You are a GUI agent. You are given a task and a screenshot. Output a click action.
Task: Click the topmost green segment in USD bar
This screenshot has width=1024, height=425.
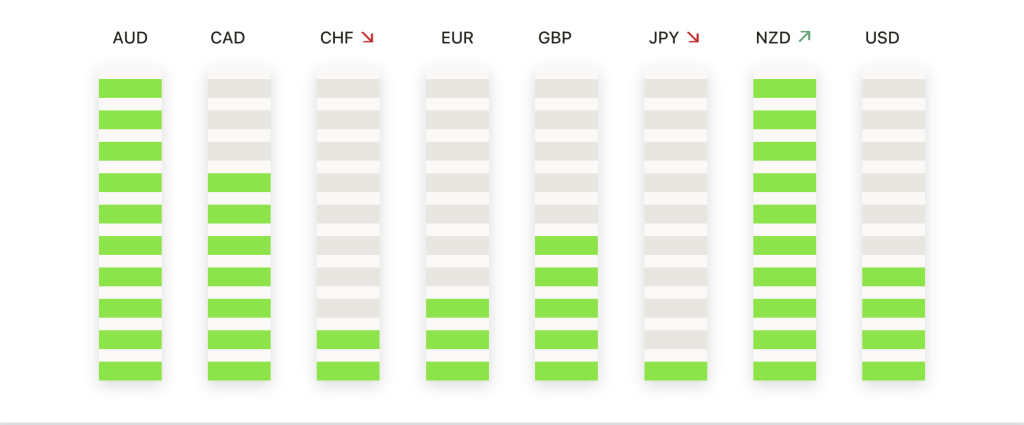point(893,277)
